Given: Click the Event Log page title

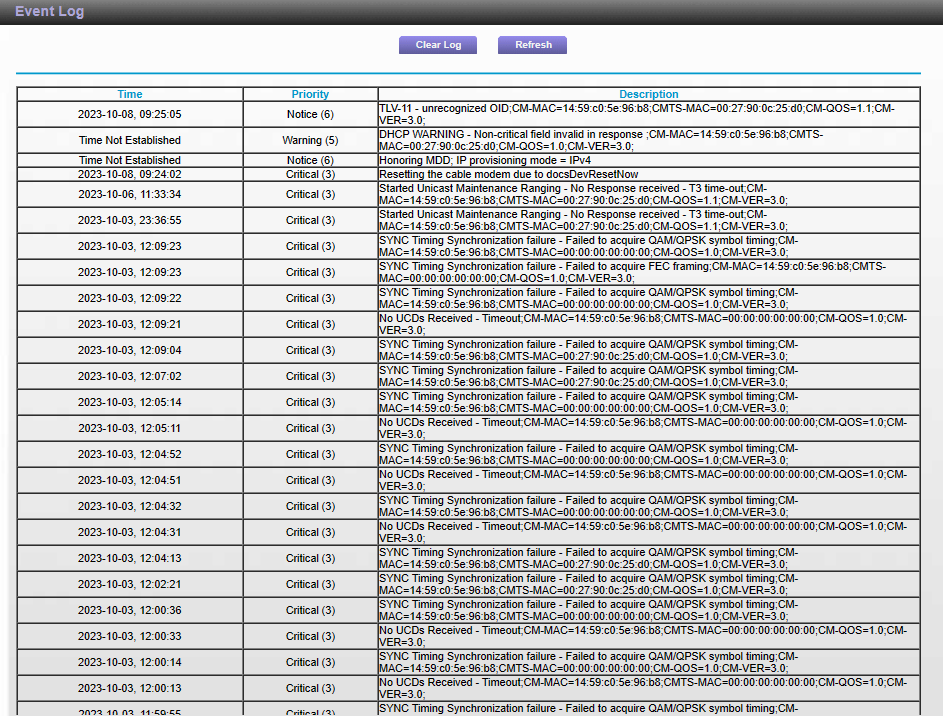Looking at the screenshot, I should (x=50, y=12).
